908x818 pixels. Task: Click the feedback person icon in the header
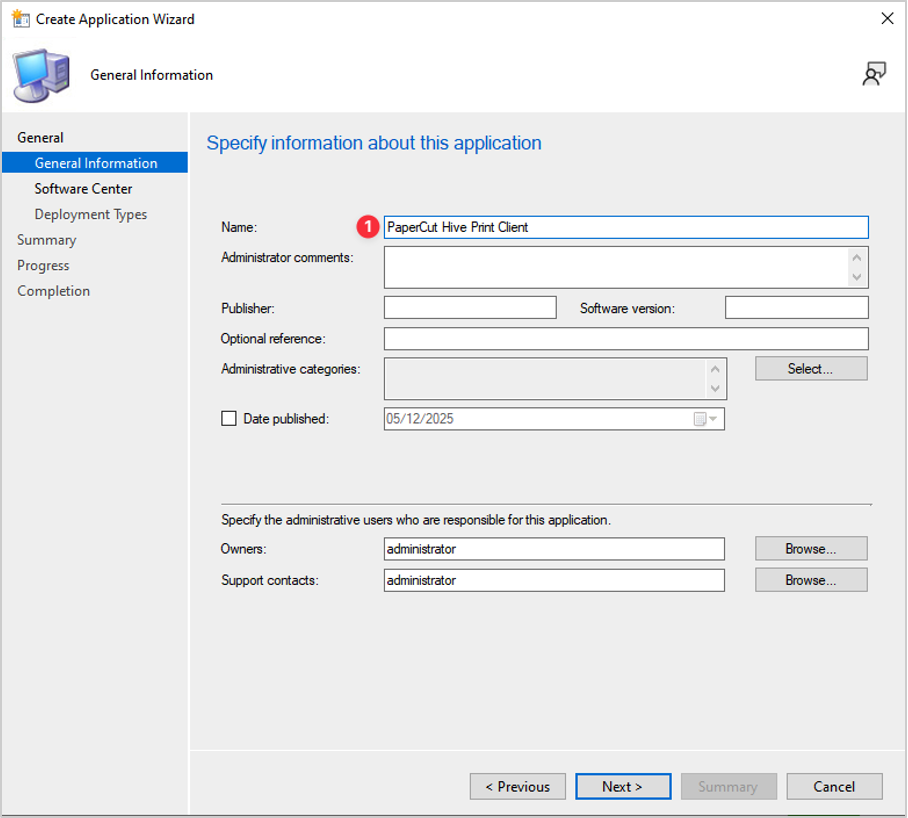(874, 74)
